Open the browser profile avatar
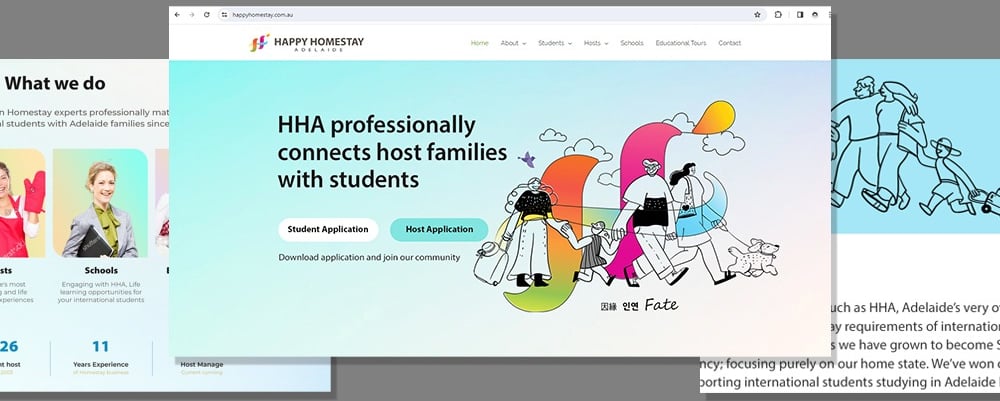1000x401 pixels. coord(815,15)
